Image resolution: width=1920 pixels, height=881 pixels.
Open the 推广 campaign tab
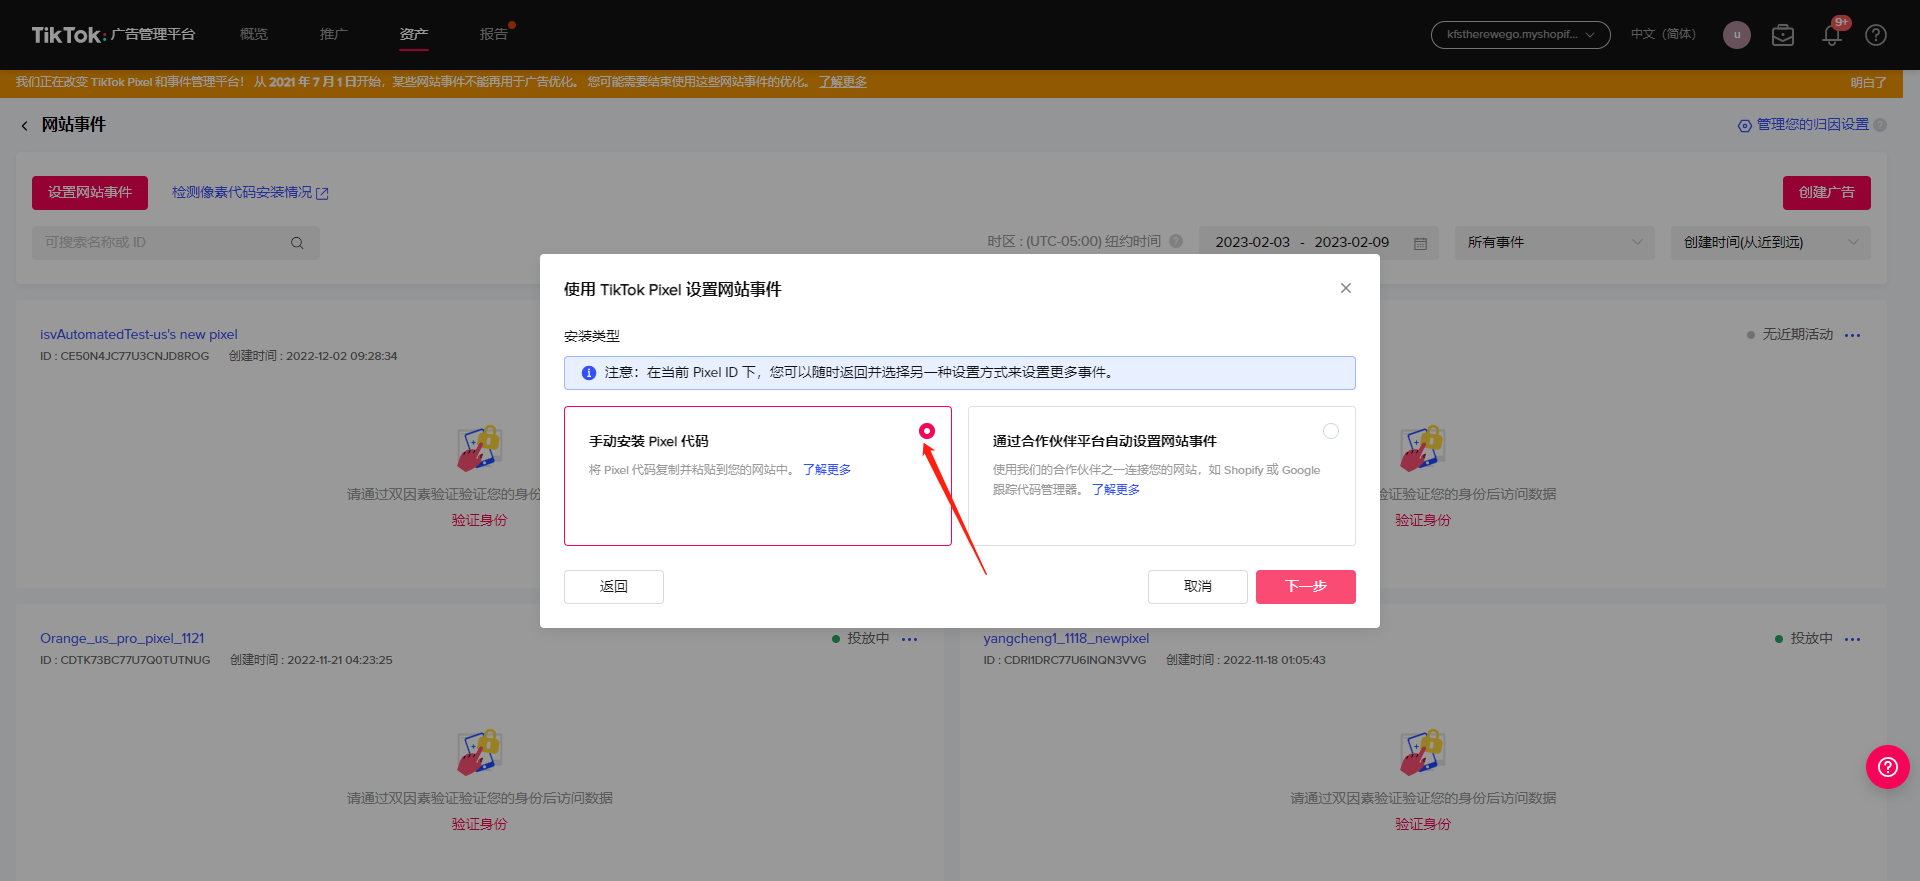click(x=334, y=34)
